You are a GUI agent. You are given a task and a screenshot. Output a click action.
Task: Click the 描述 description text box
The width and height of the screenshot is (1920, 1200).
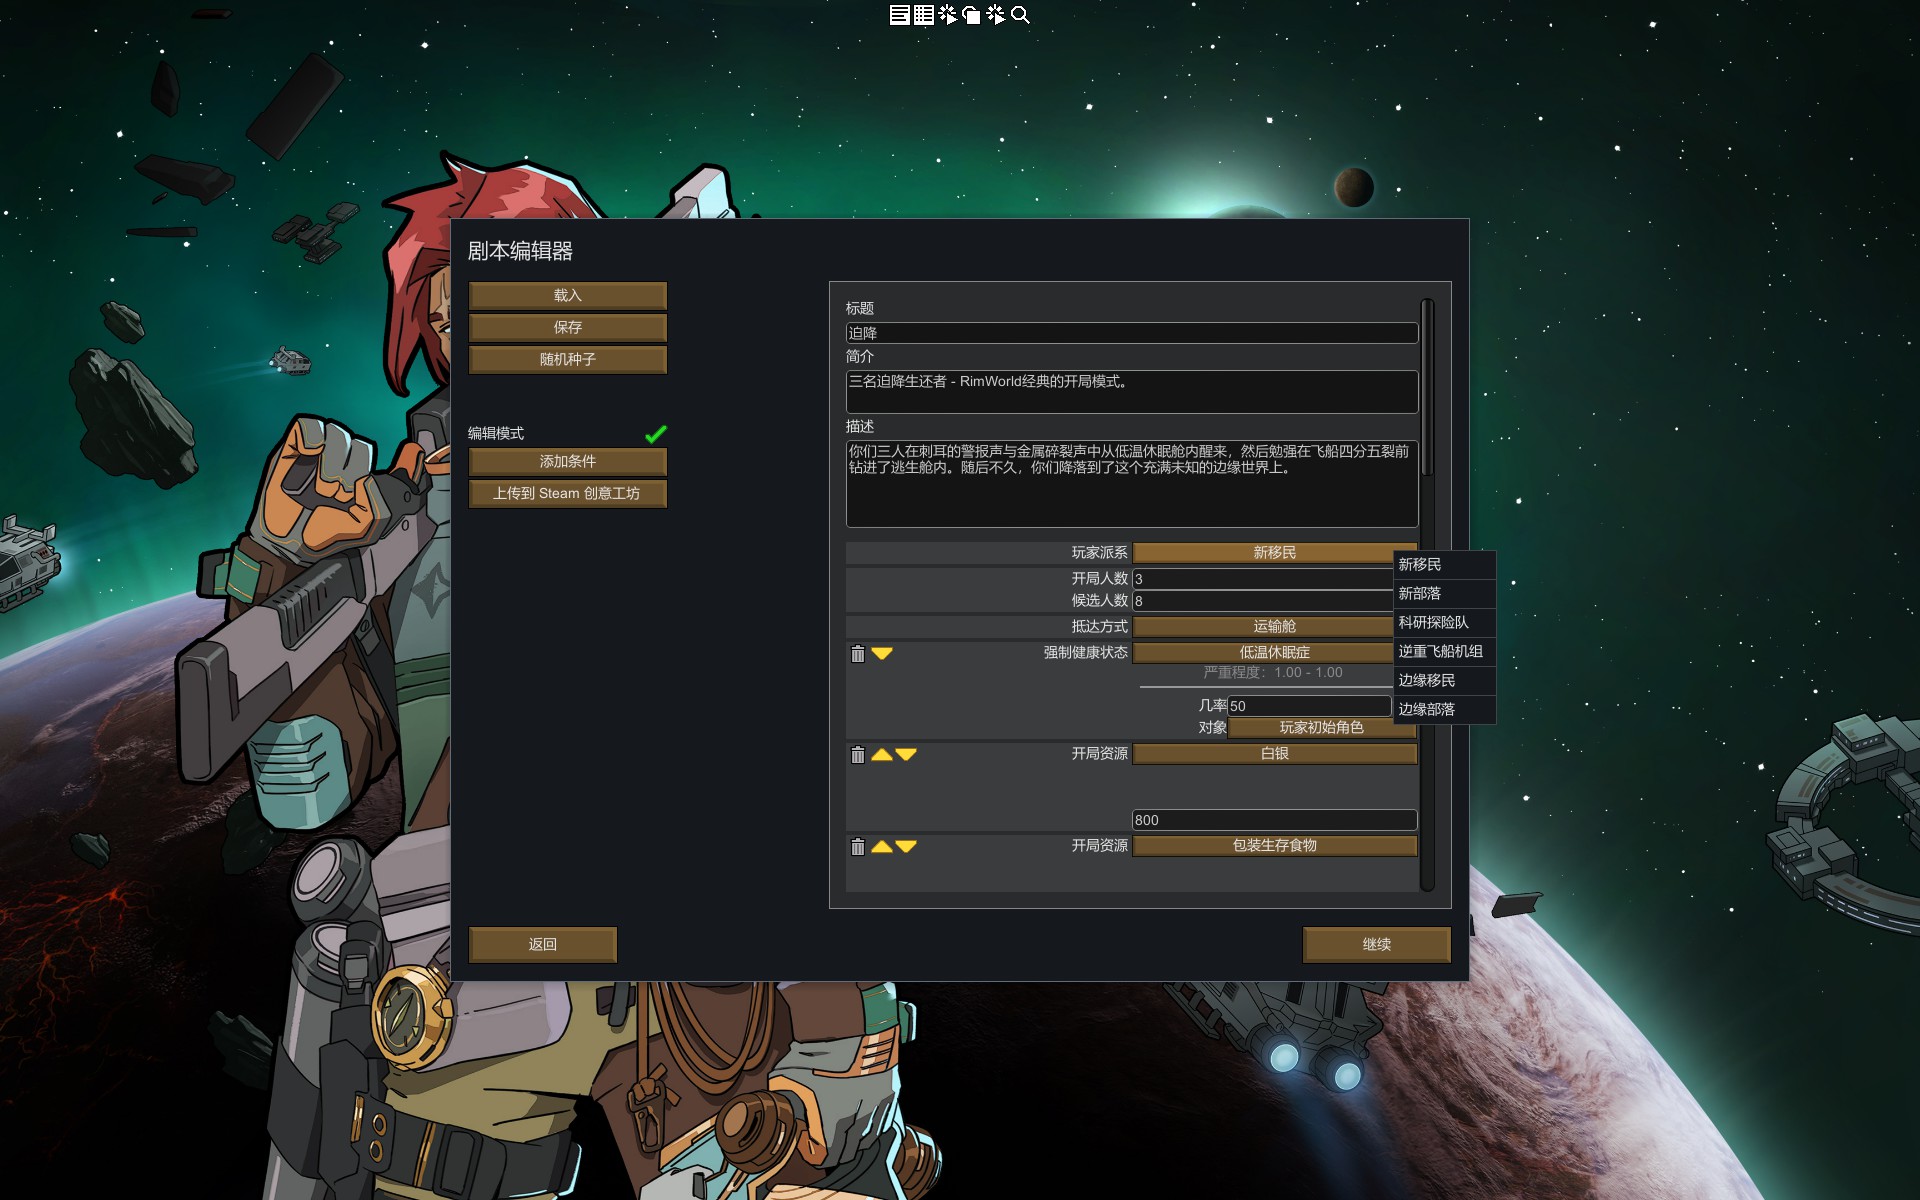[x=1131, y=484]
